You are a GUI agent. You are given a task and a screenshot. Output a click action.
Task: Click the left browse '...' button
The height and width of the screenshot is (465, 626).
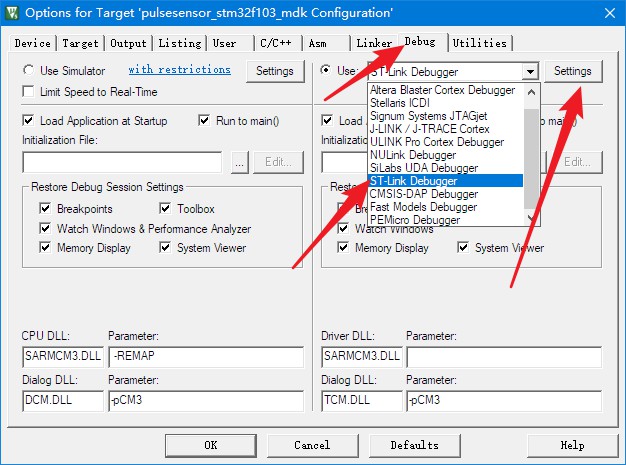tap(240, 162)
